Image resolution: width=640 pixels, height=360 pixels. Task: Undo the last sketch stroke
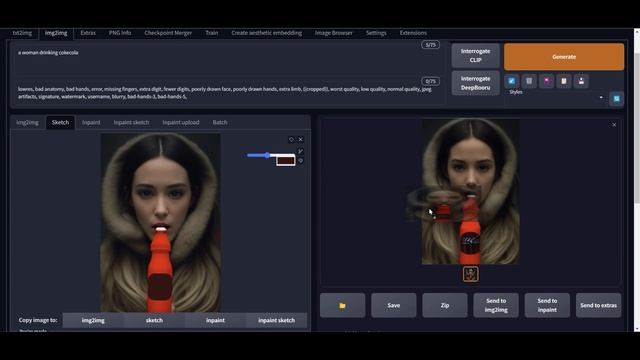click(291, 140)
